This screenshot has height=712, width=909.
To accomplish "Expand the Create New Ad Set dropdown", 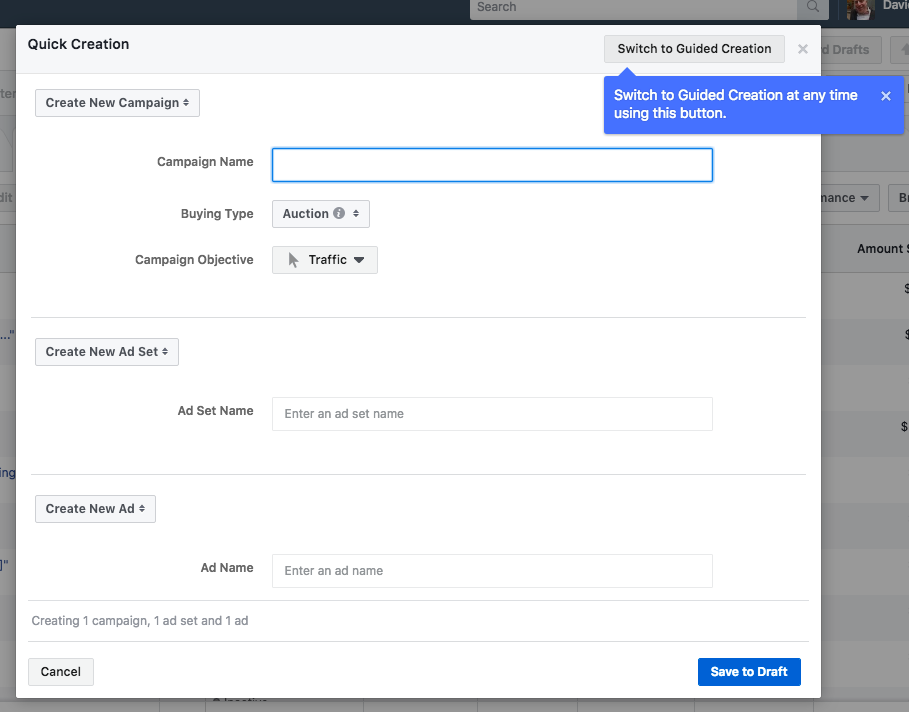I will [x=107, y=352].
